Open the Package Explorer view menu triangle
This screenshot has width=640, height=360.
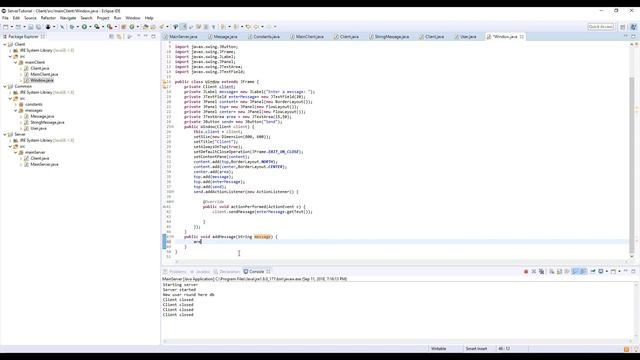pyautogui.click(x=139, y=37)
